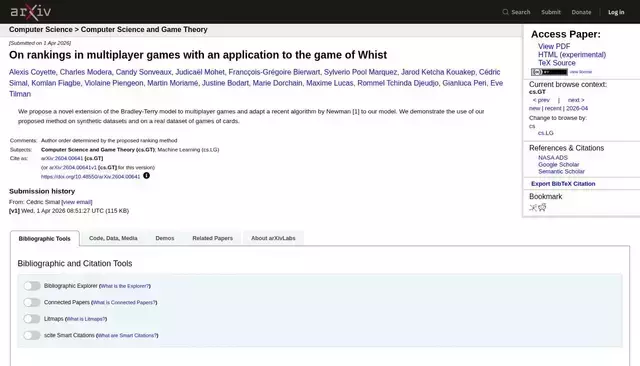The height and width of the screenshot is (366, 640).
Task: Click author Gianluca Peri
Action: [464, 83]
